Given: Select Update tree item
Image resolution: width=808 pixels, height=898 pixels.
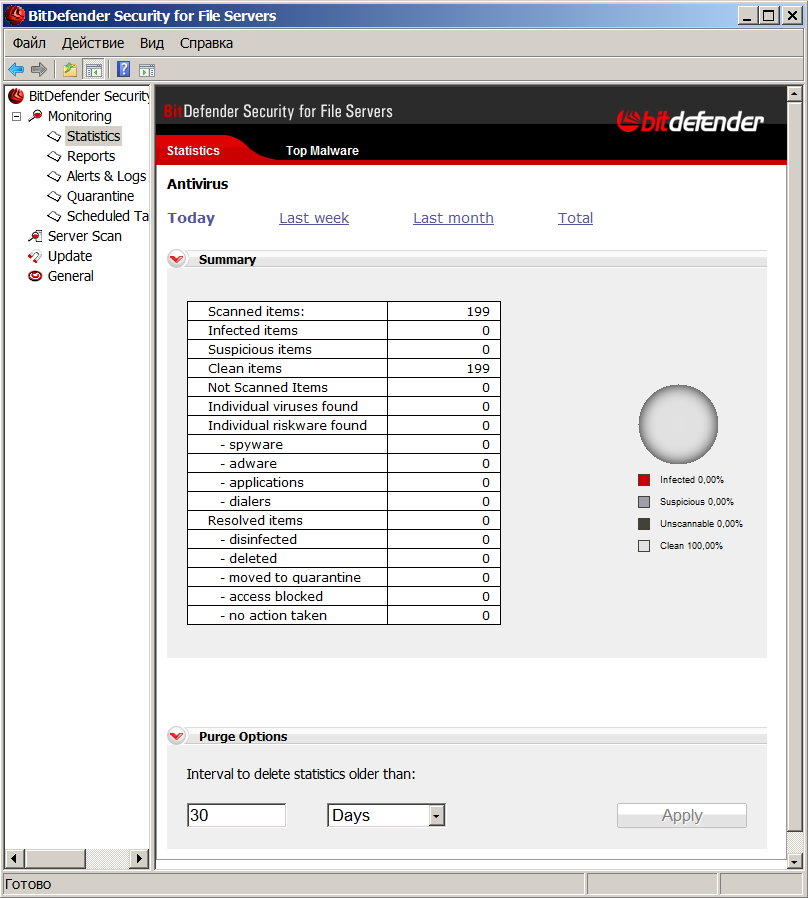Looking at the screenshot, I should [70, 256].
